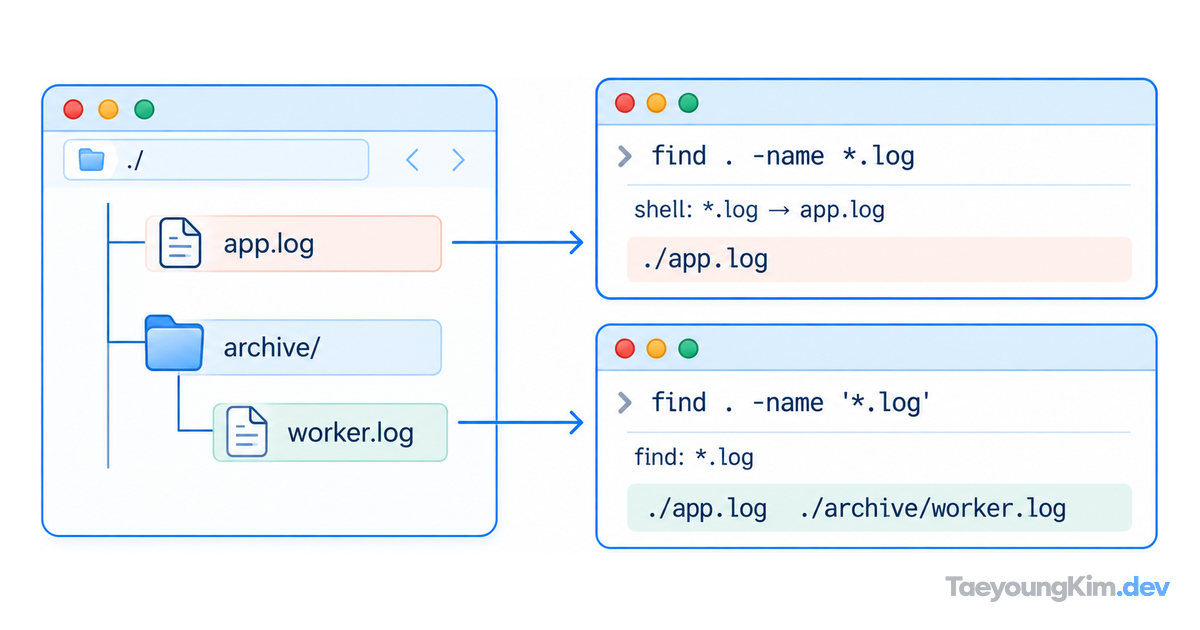Image resolution: width=1200 pixels, height=630 pixels.
Task: Click prompt chevron before find '*.log' command
Action: point(625,402)
